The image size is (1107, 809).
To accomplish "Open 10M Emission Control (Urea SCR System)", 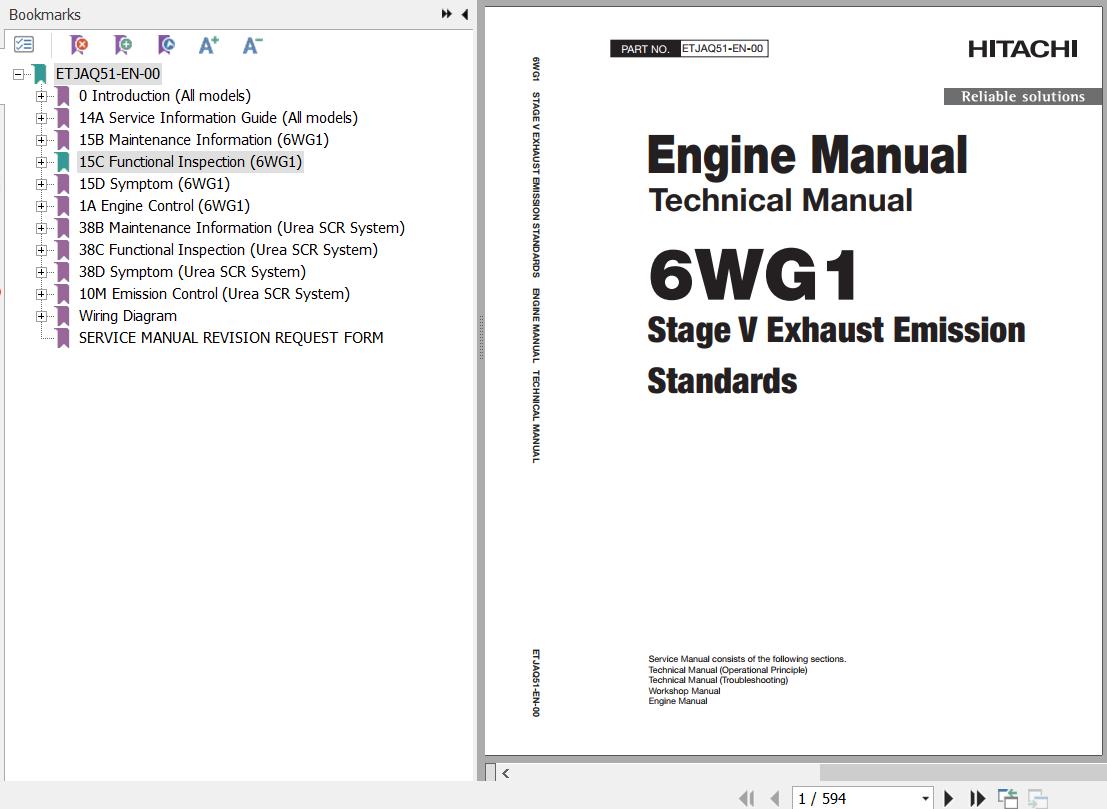I will pos(214,294).
